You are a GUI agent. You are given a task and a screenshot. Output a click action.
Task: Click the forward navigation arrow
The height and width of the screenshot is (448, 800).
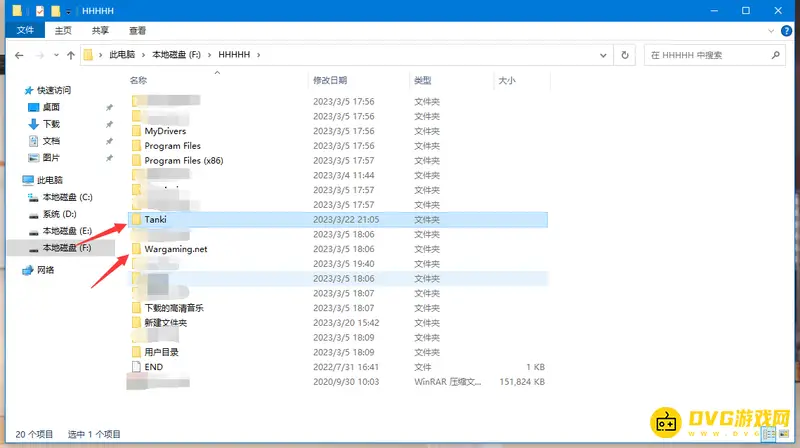(x=40, y=55)
